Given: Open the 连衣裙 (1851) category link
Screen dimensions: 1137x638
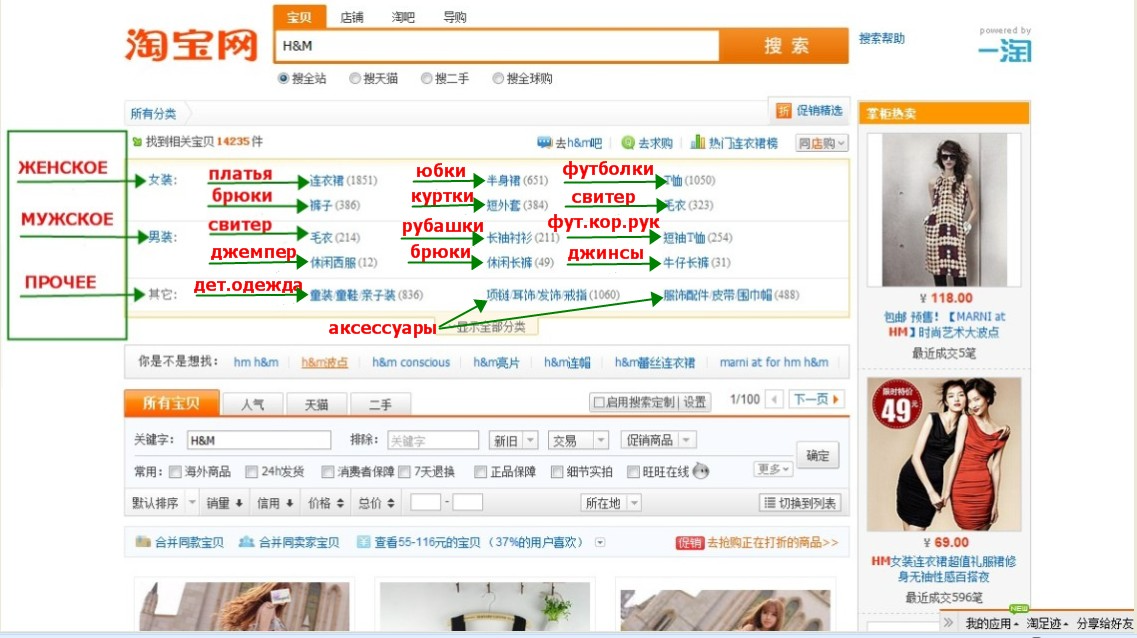Looking at the screenshot, I should pyautogui.click(x=343, y=181).
